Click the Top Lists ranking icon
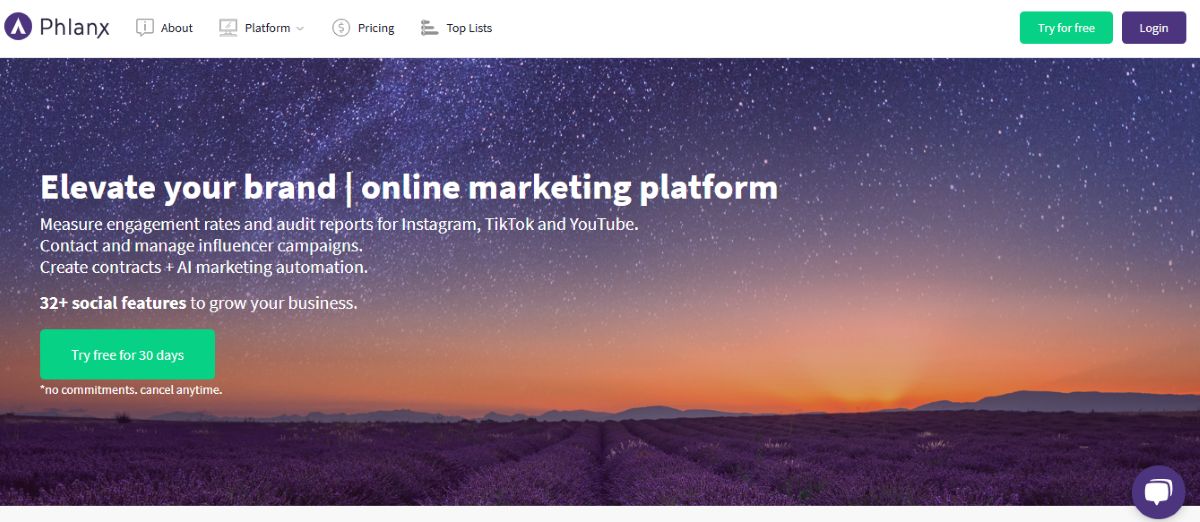 [430, 28]
